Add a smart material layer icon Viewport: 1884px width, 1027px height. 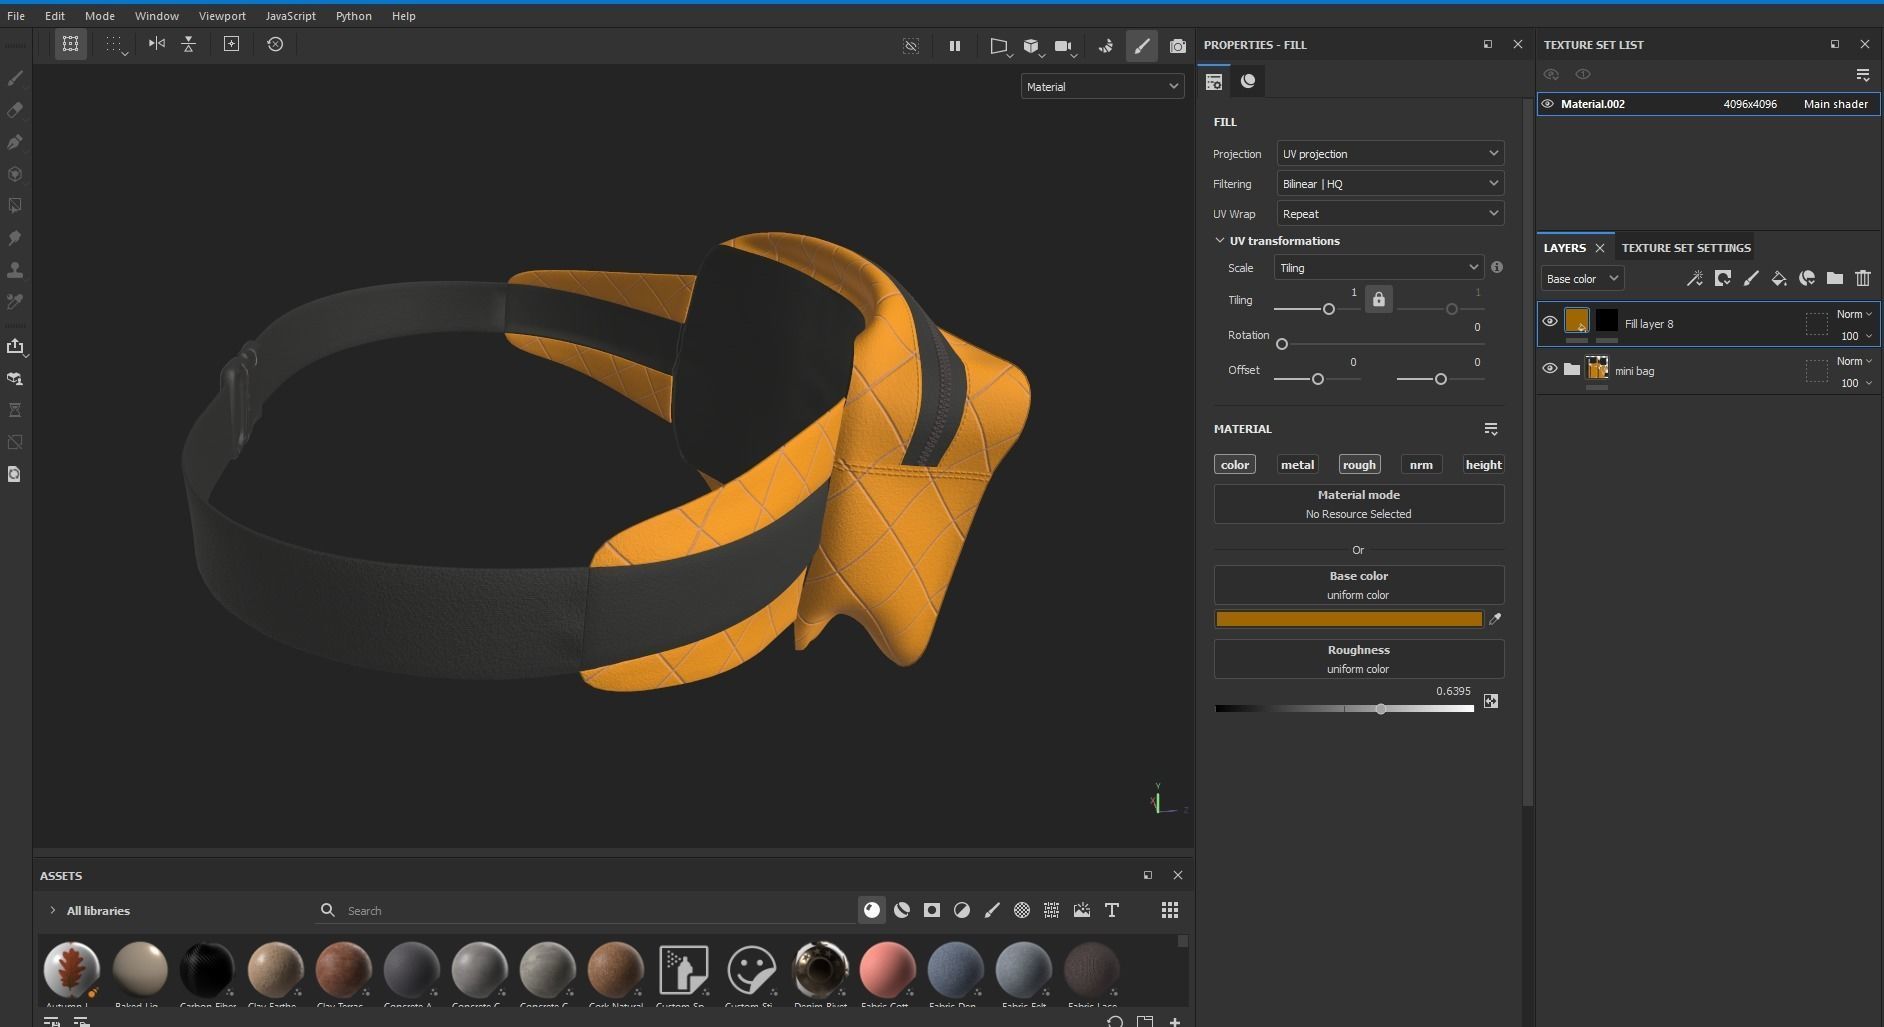point(1807,279)
